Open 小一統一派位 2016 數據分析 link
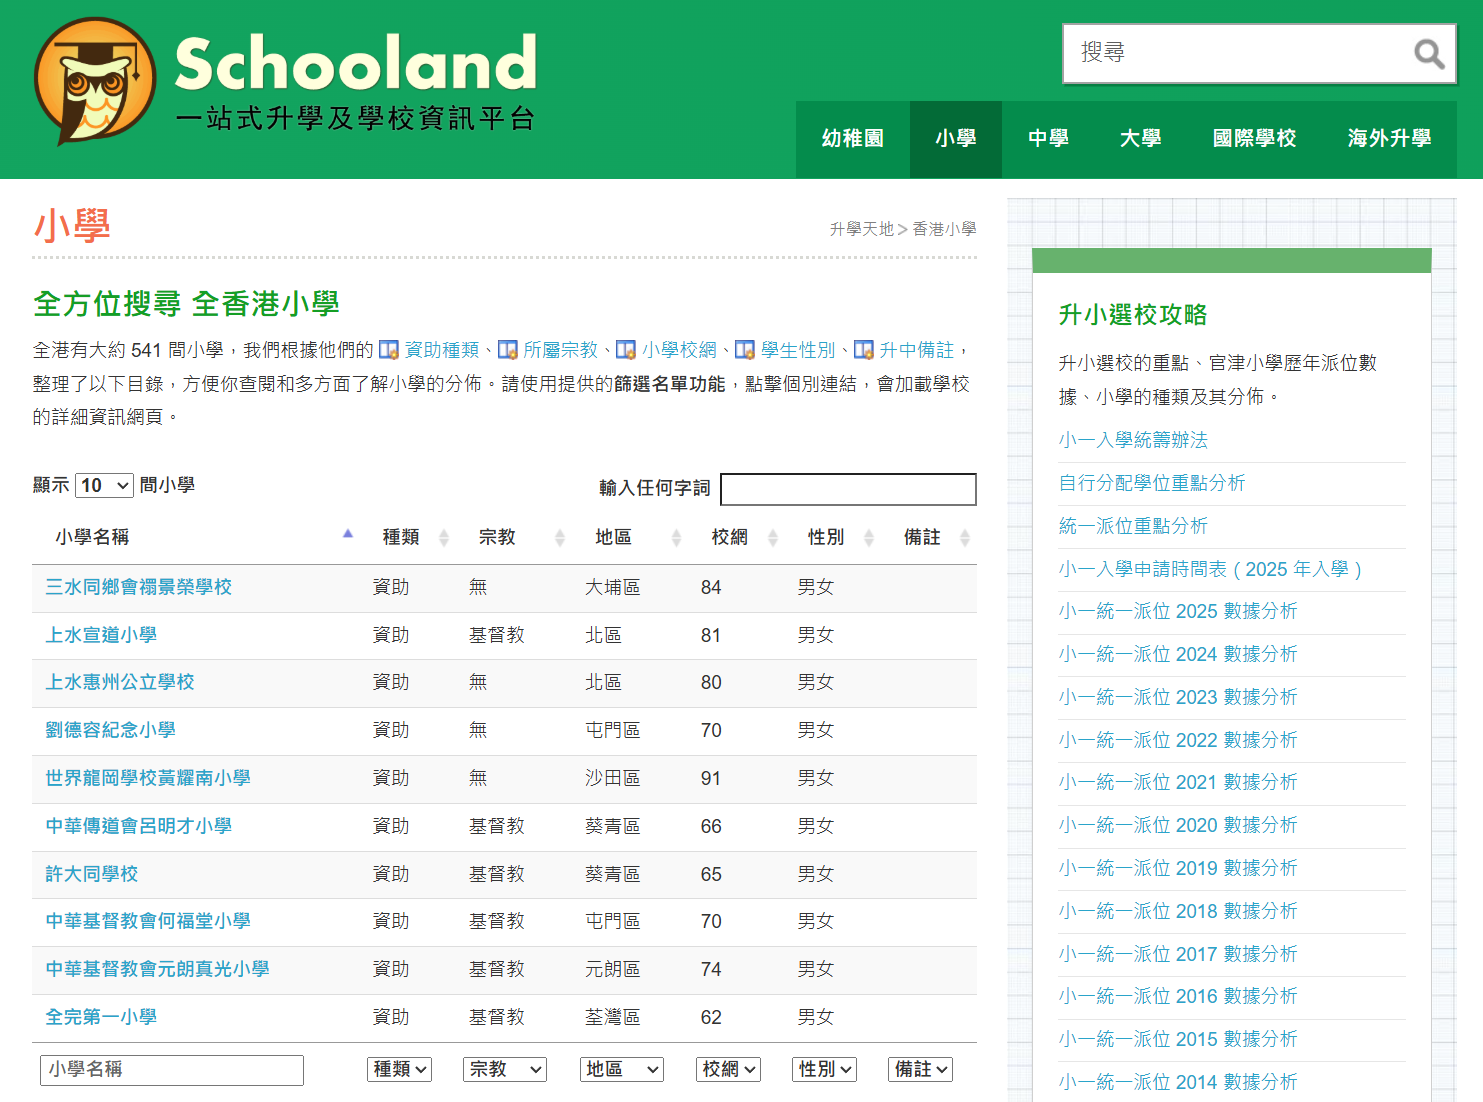 (1178, 996)
